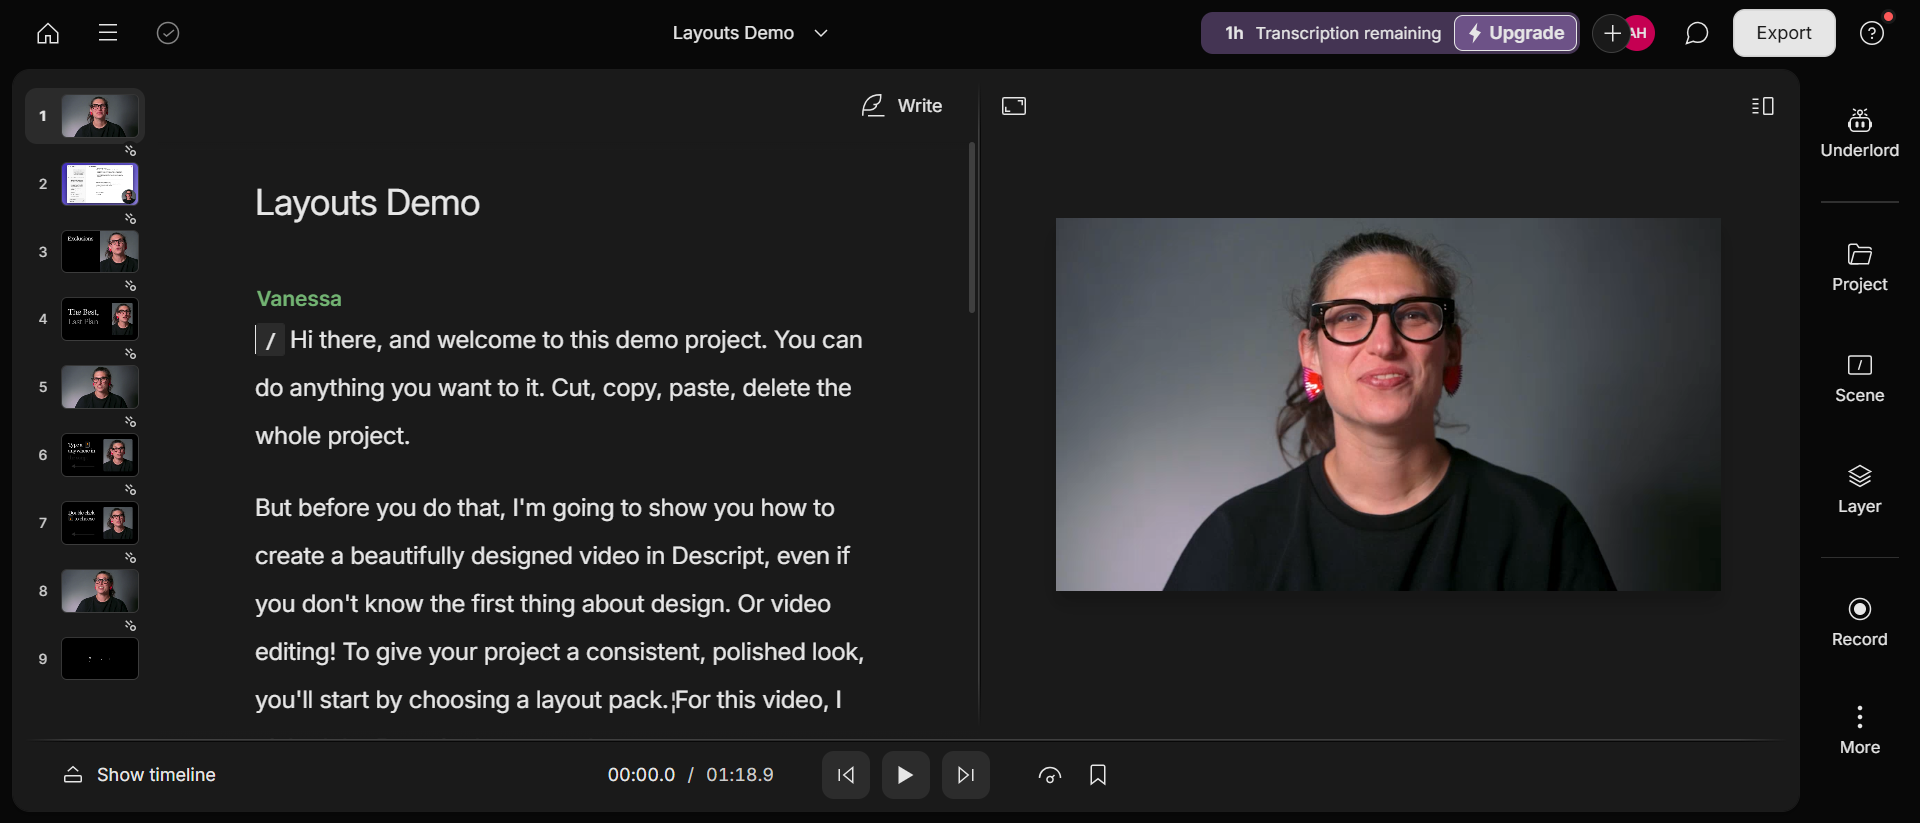Select scene 3 thumbnail
1920x823 pixels.
tap(100, 251)
